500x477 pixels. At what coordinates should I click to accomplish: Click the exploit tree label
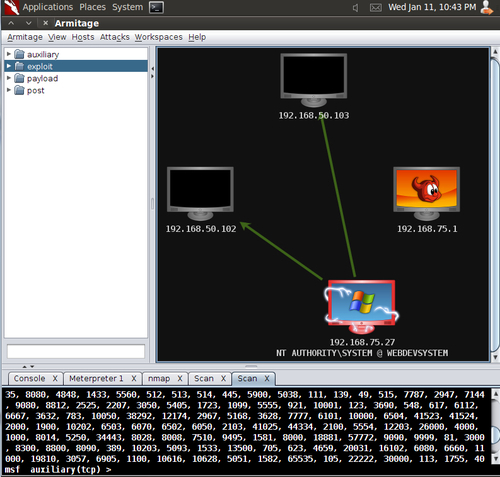(40, 66)
